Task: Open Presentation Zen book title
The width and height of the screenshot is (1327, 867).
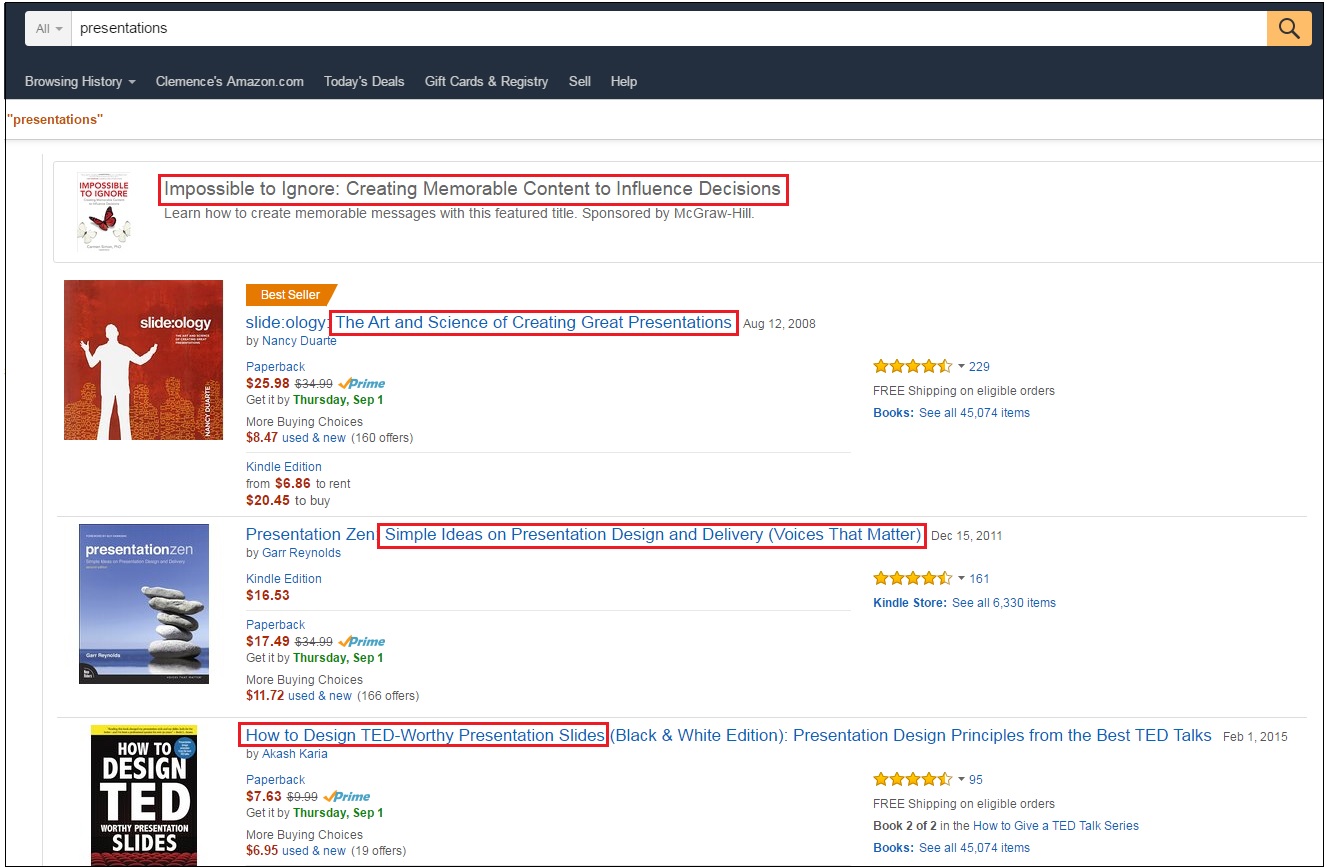Action: tap(583, 534)
